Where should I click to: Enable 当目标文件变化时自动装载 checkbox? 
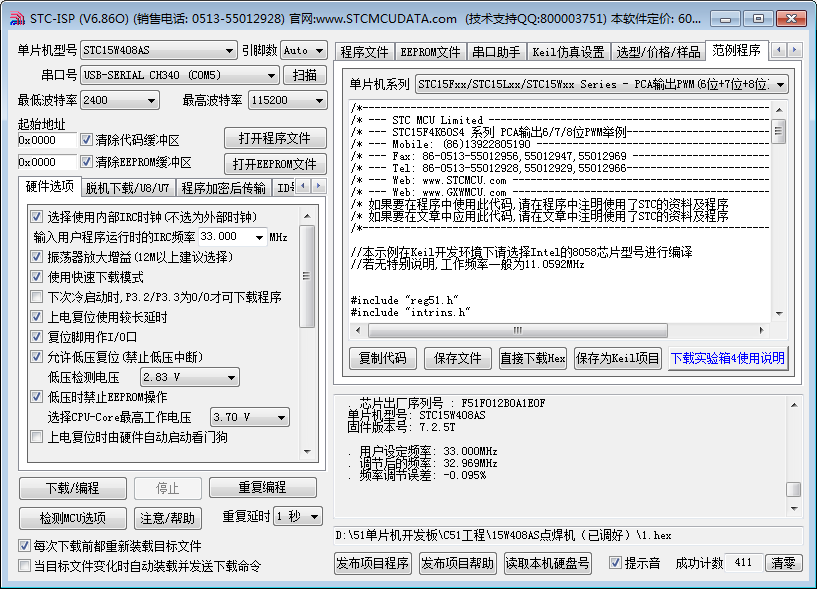[24, 566]
